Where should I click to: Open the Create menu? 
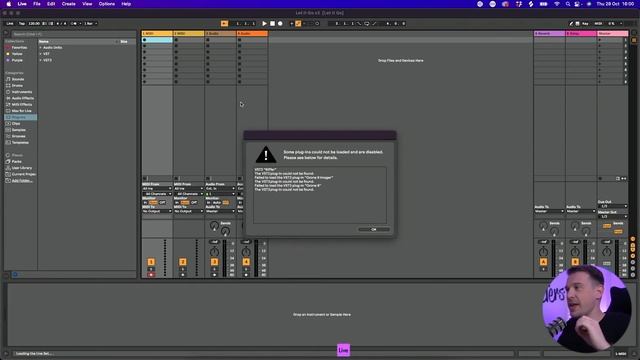point(69,4)
